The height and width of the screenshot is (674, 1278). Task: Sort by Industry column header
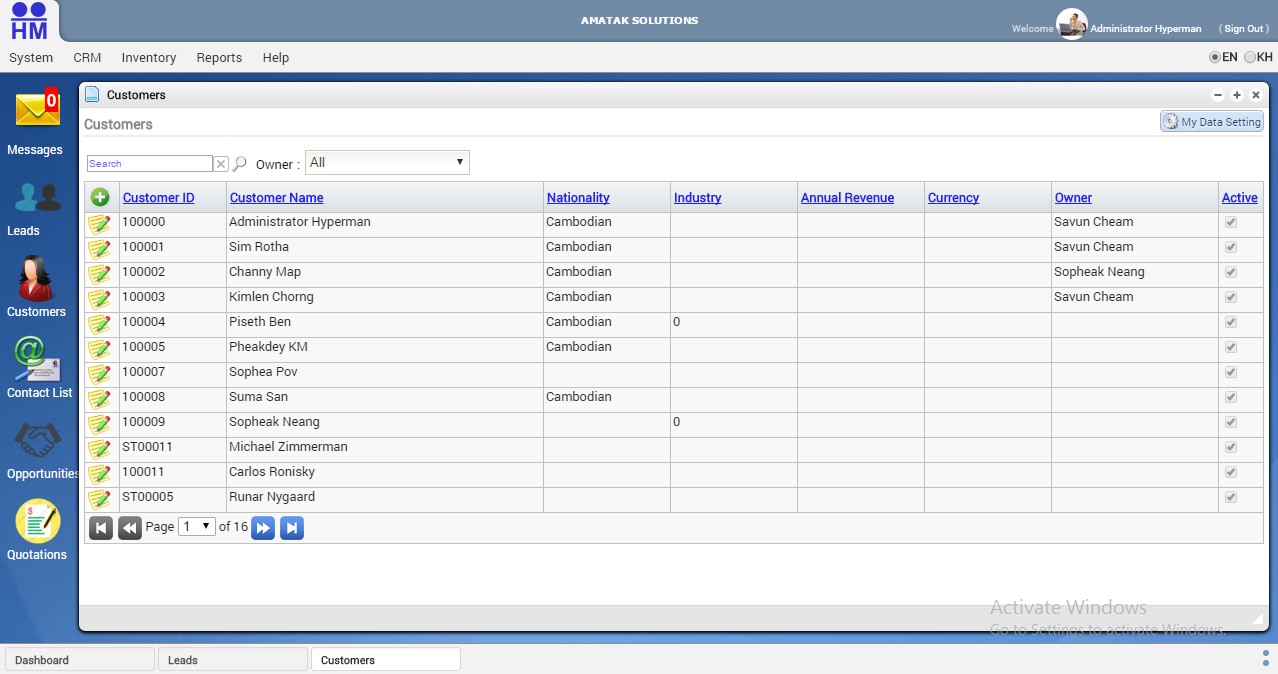click(x=698, y=198)
